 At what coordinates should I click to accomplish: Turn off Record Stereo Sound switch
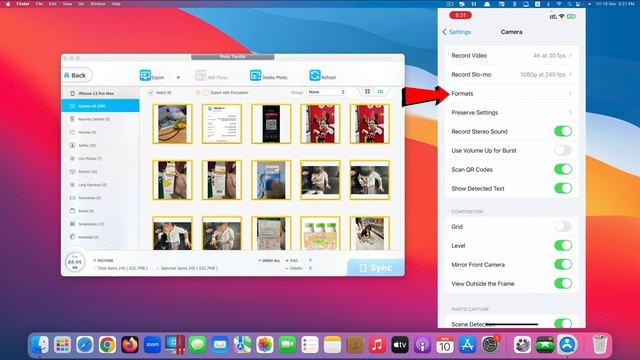563,131
